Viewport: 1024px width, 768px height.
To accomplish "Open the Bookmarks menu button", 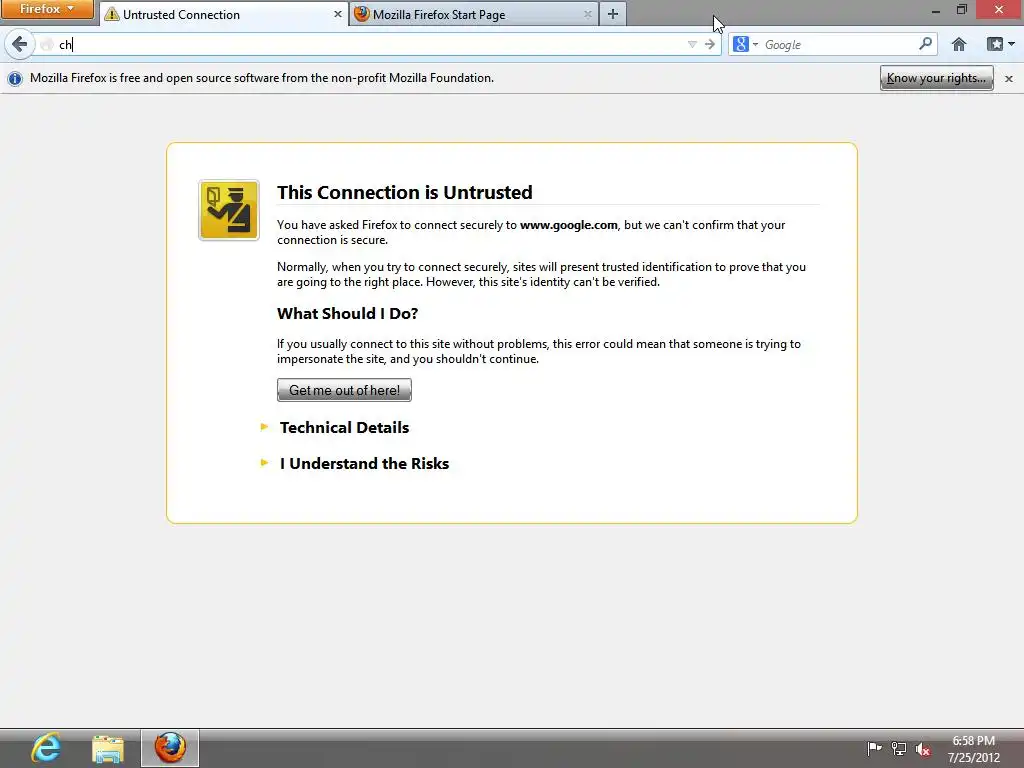I will coord(1000,44).
